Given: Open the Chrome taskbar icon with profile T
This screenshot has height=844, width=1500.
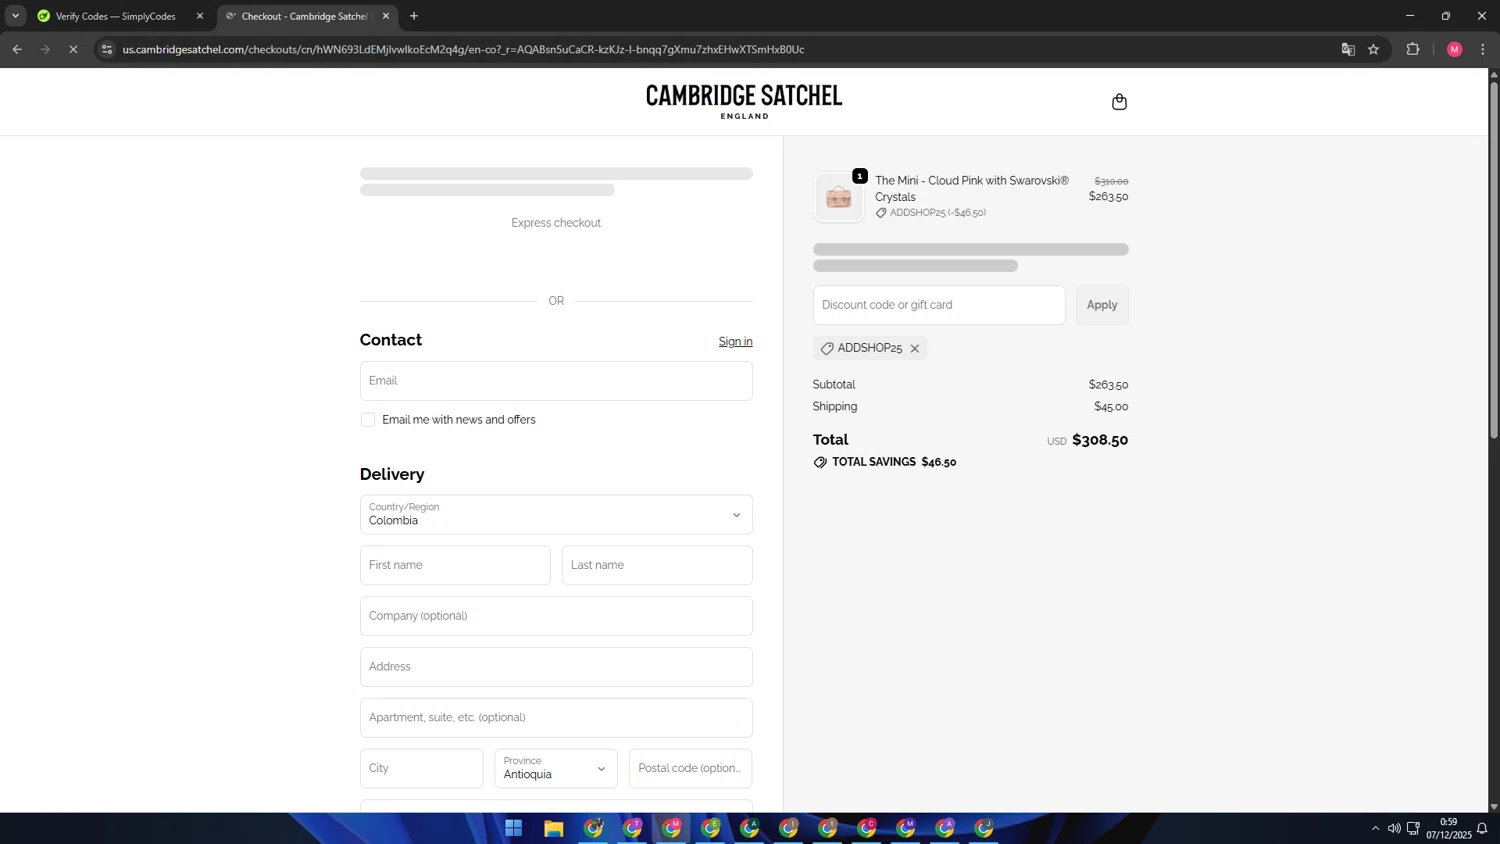Looking at the screenshot, I should point(632,828).
